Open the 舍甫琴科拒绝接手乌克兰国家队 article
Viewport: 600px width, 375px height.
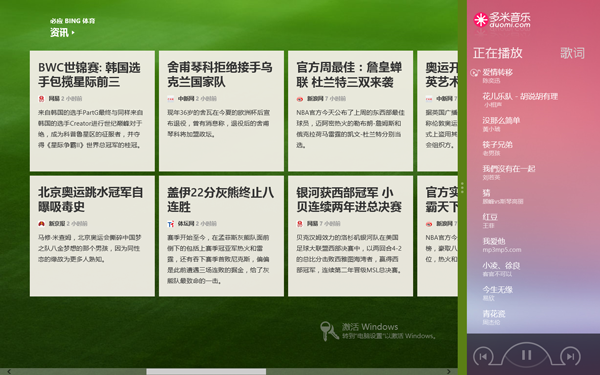(221, 111)
